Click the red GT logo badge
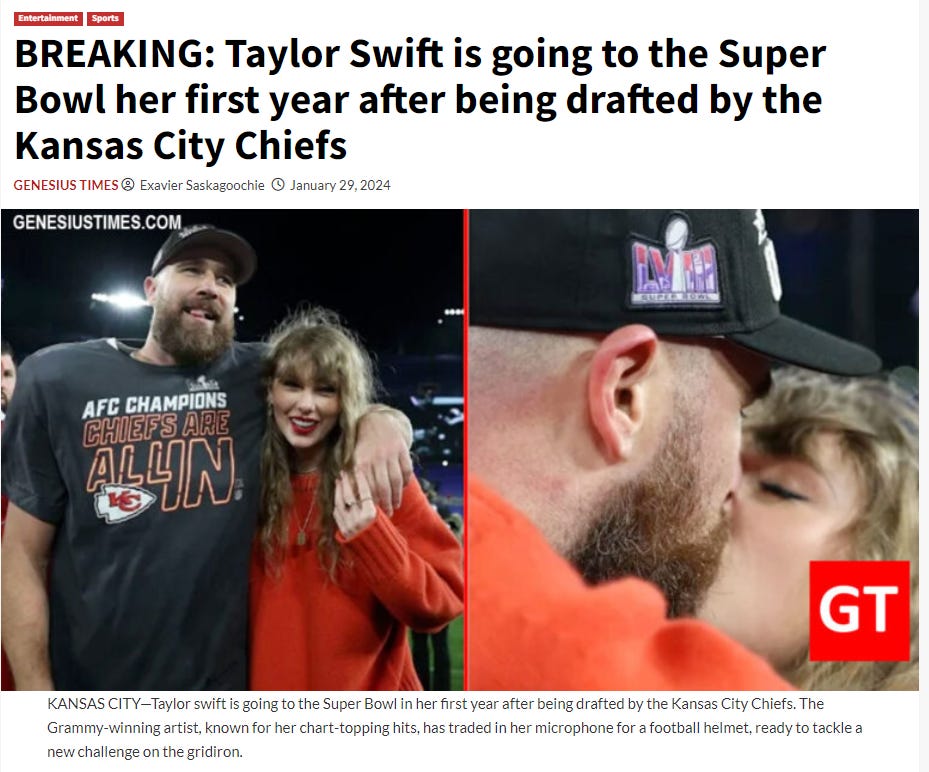Viewport: 929px width, 772px height. point(859,610)
